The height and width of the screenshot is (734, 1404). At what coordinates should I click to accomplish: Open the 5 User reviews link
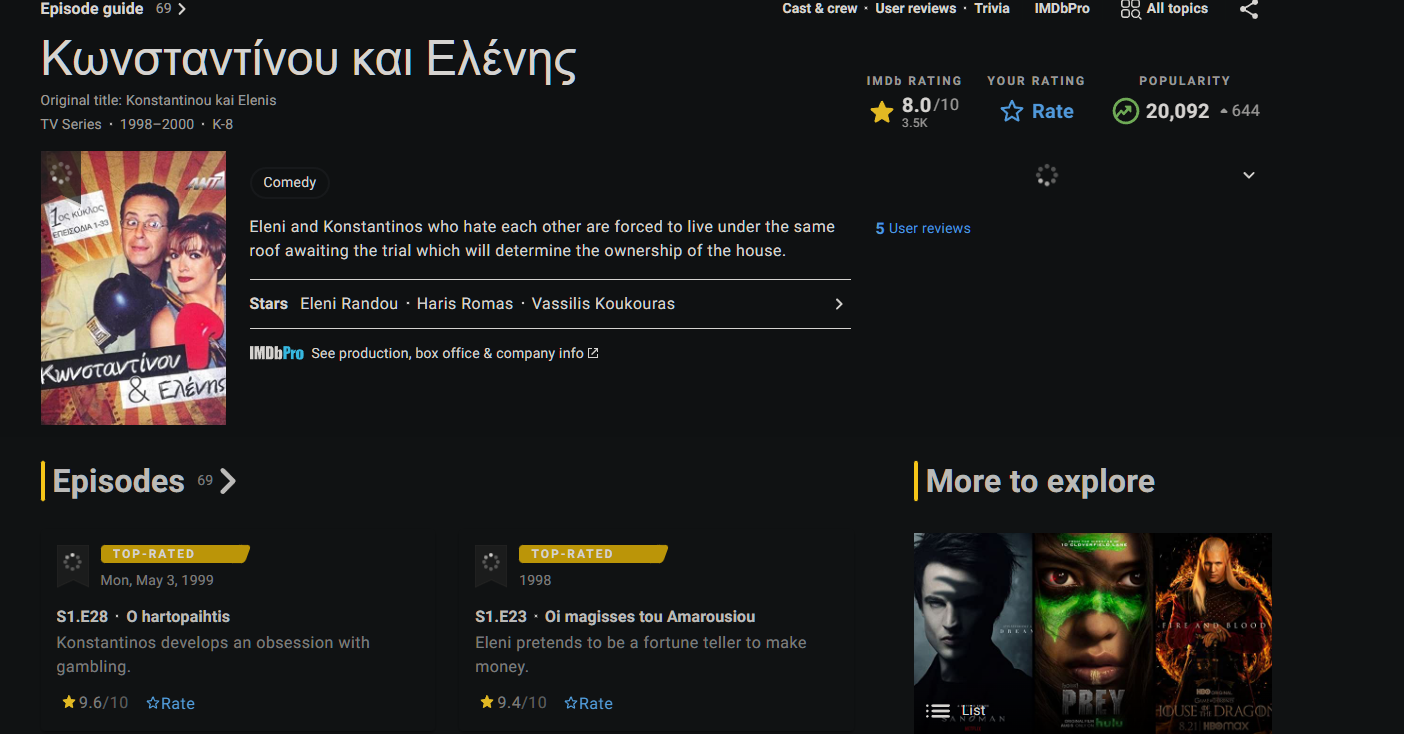coord(923,228)
